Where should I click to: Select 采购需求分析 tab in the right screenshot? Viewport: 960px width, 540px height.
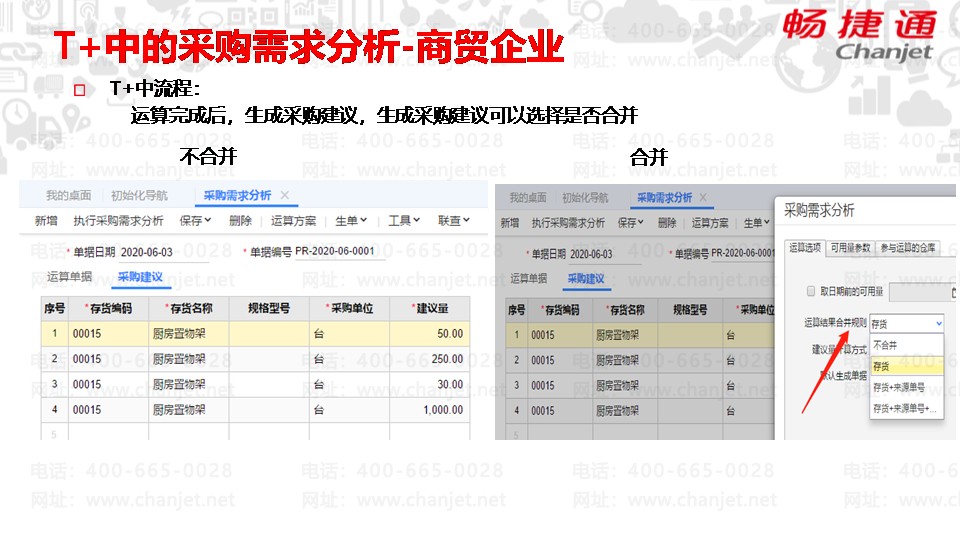click(664, 198)
